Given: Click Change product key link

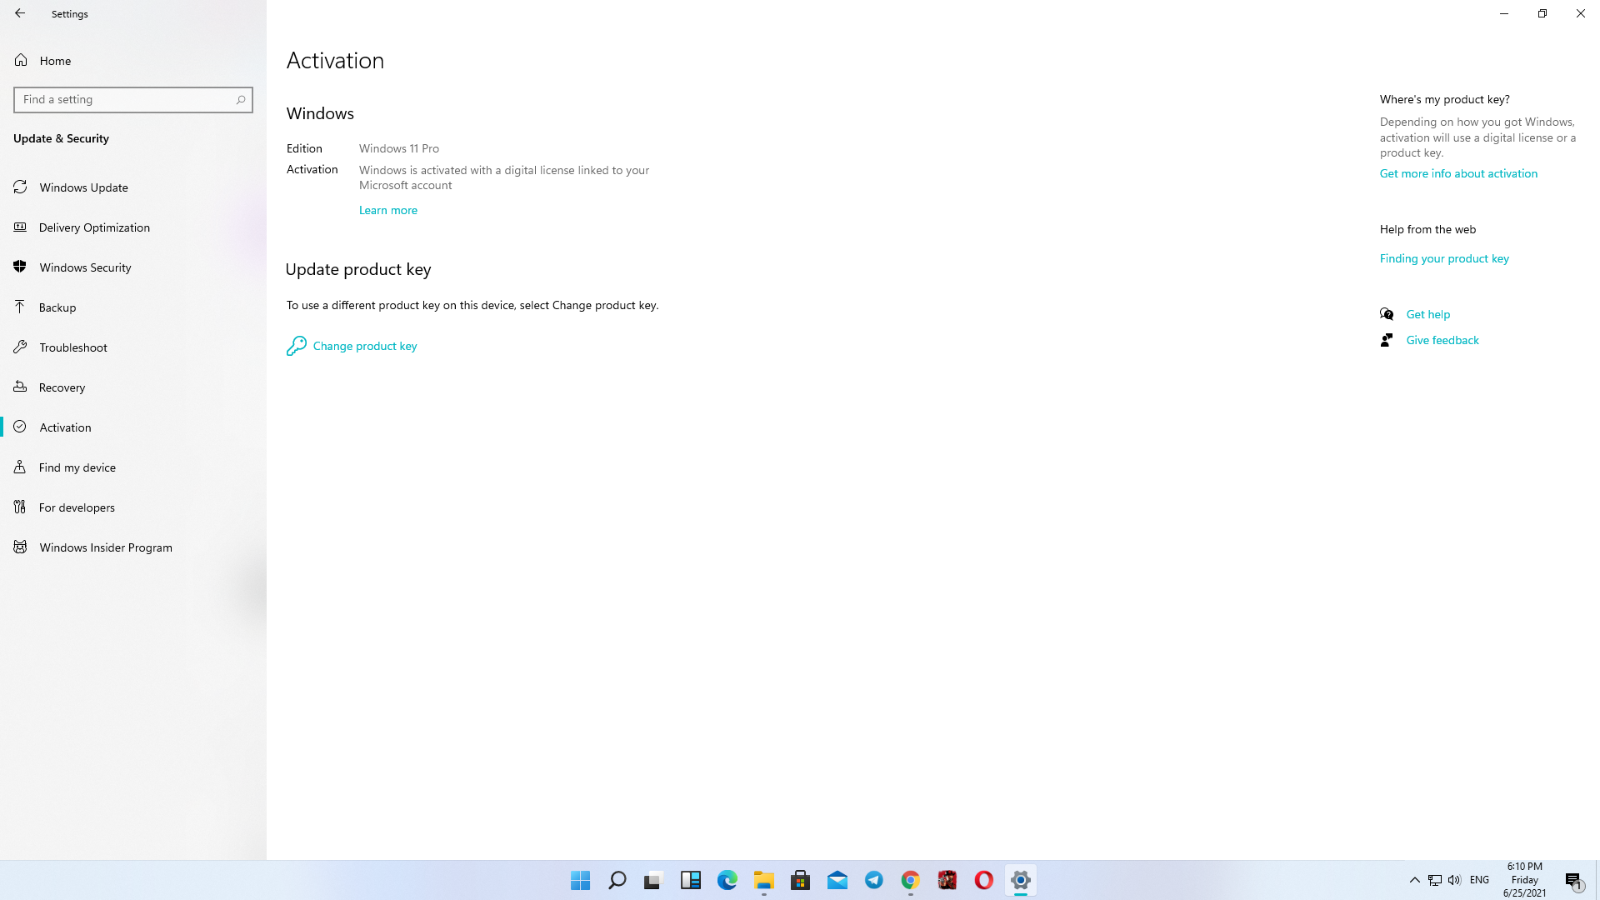Looking at the screenshot, I should point(365,346).
